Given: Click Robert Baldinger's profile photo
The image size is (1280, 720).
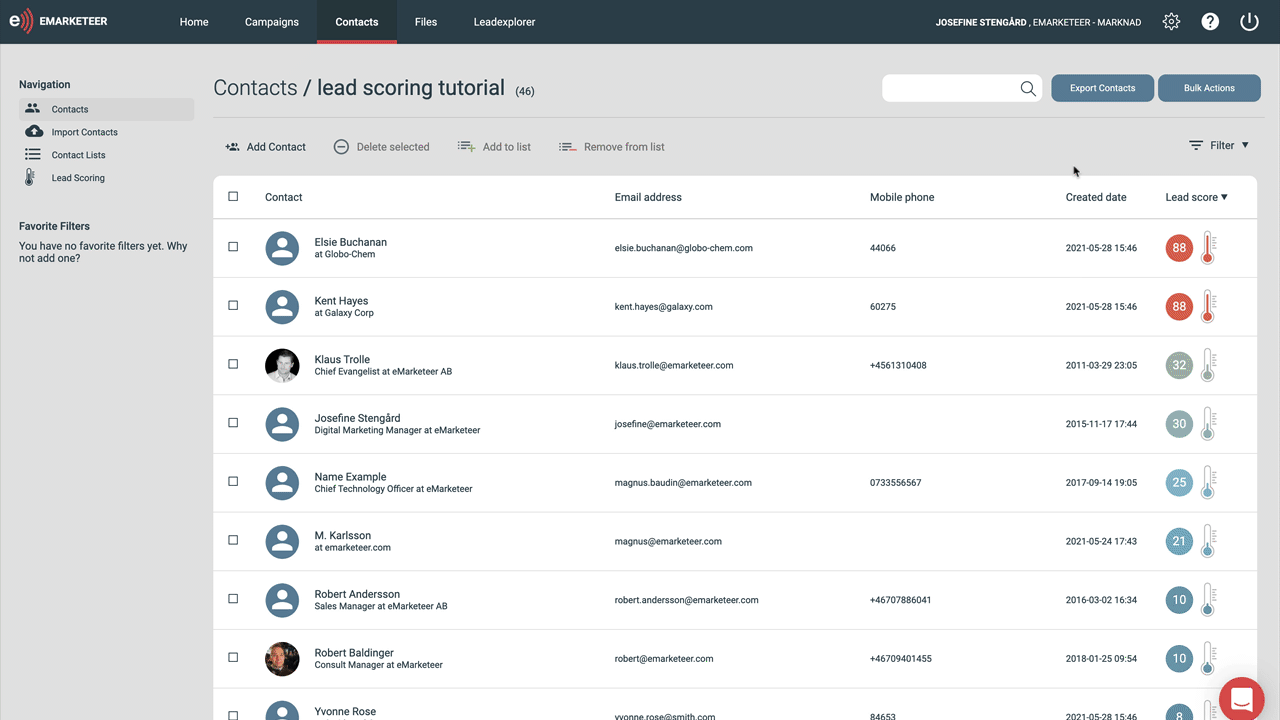Looking at the screenshot, I should [x=282, y=659].
